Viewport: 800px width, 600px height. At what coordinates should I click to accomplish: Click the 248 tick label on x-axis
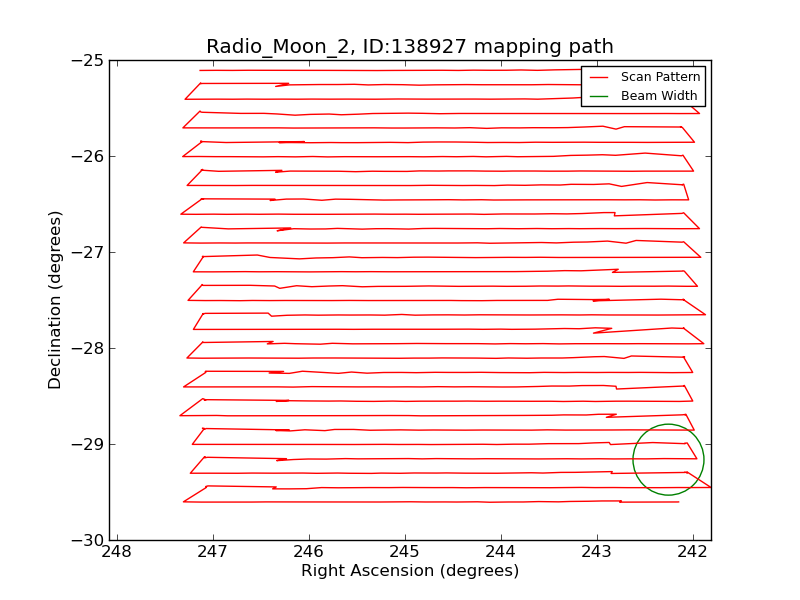117,552
